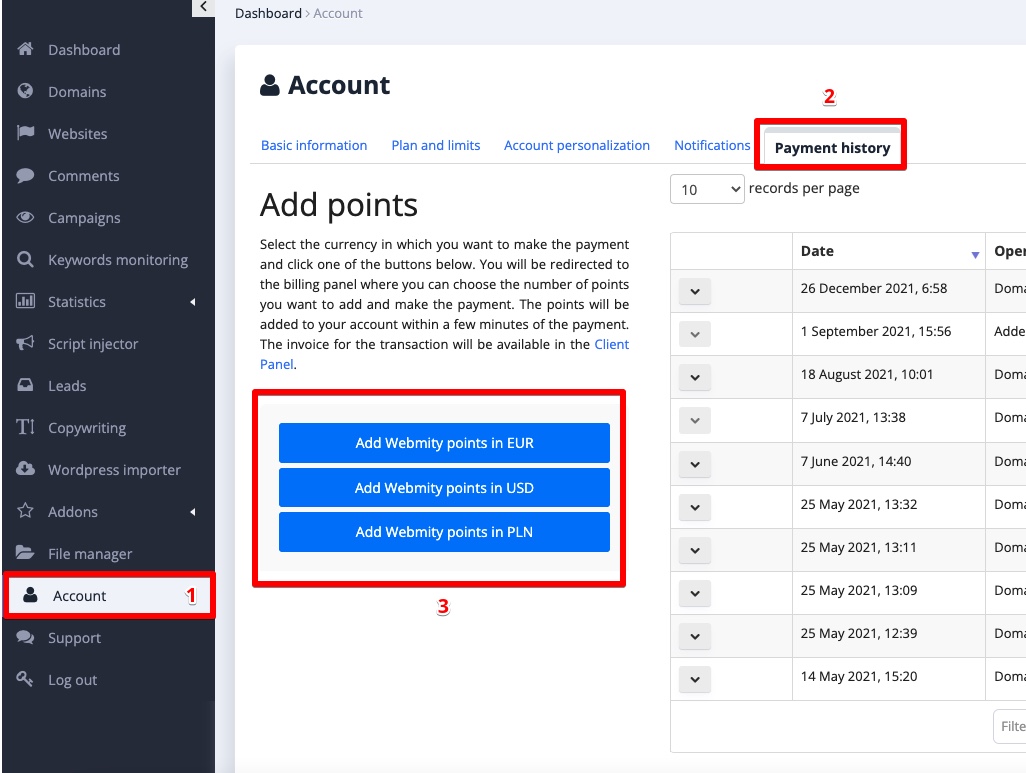Open the records per page dropdown

pyautogui.click(x=707, y=188)
